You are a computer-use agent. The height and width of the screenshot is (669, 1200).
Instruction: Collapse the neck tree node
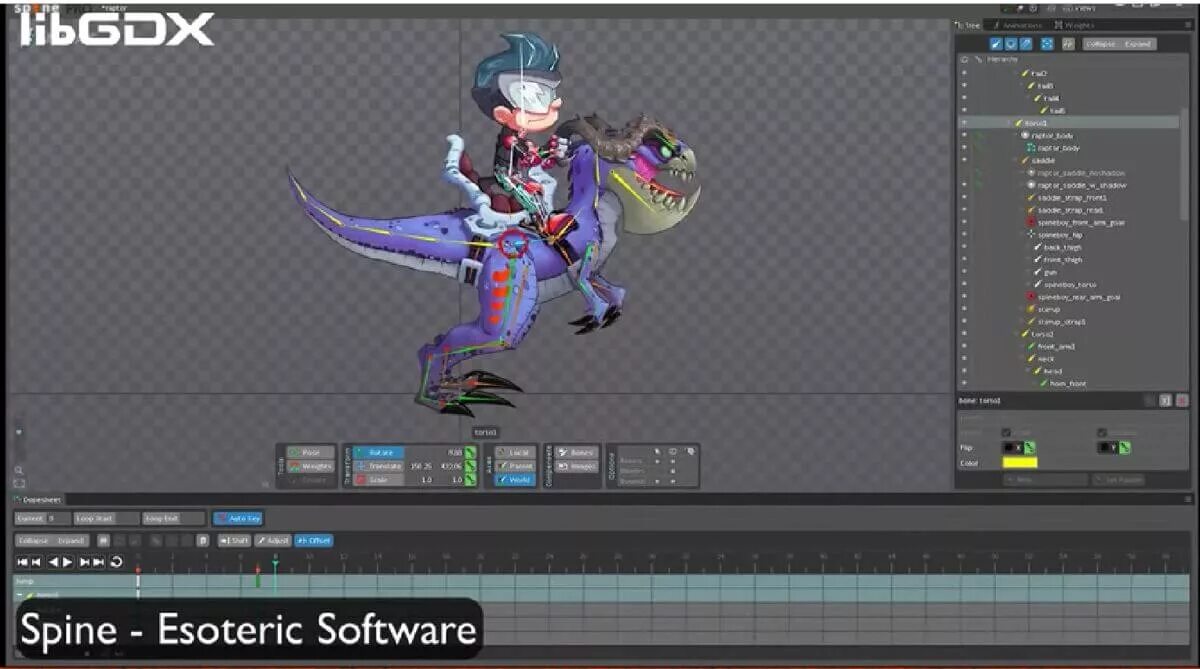(1023, 359)
